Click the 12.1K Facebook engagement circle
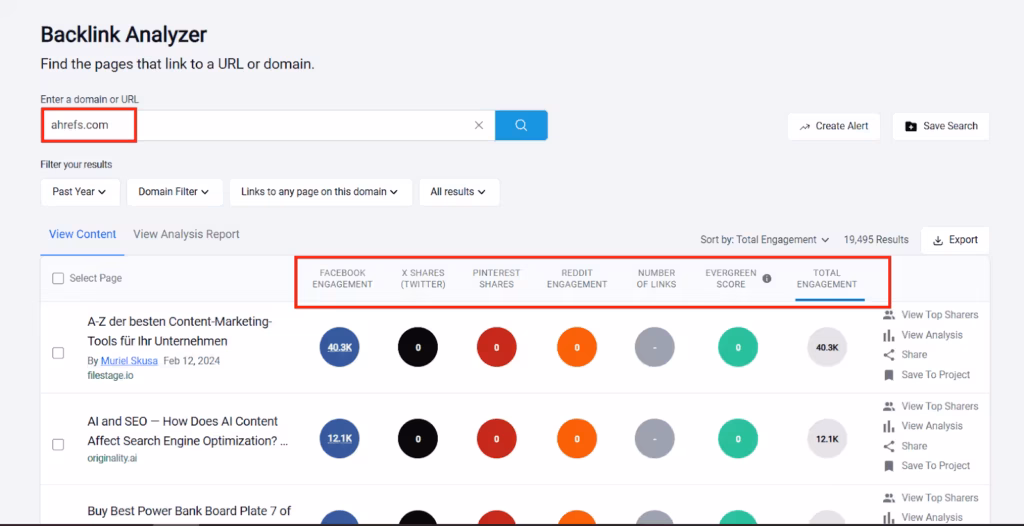This screenshot has height=526, width=1024. (340, 438)
